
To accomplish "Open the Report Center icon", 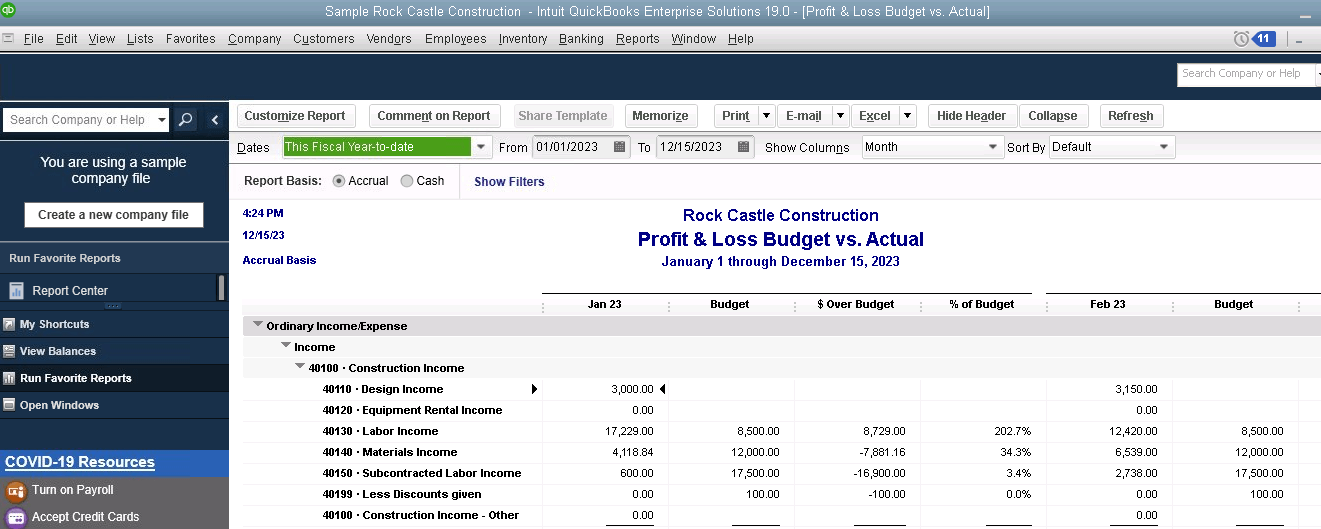I will 17,291.
